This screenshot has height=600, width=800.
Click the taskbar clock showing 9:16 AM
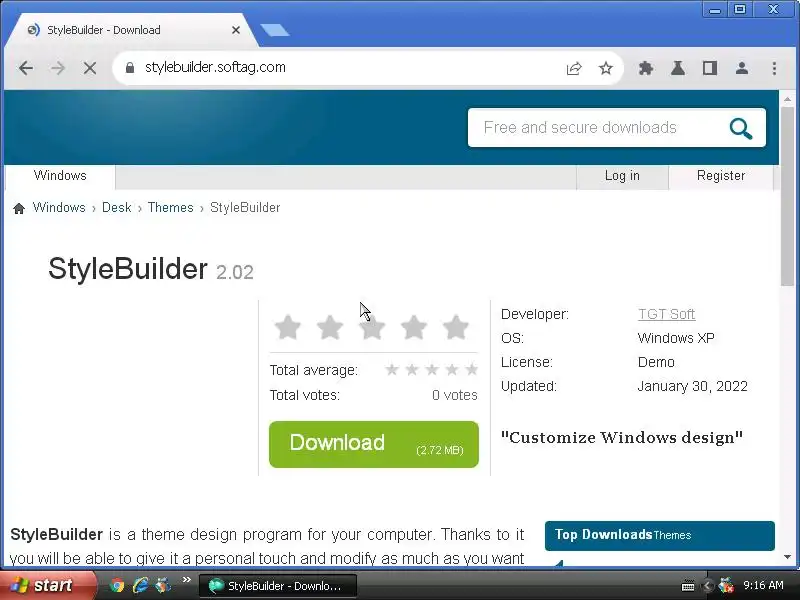[763, 585]
